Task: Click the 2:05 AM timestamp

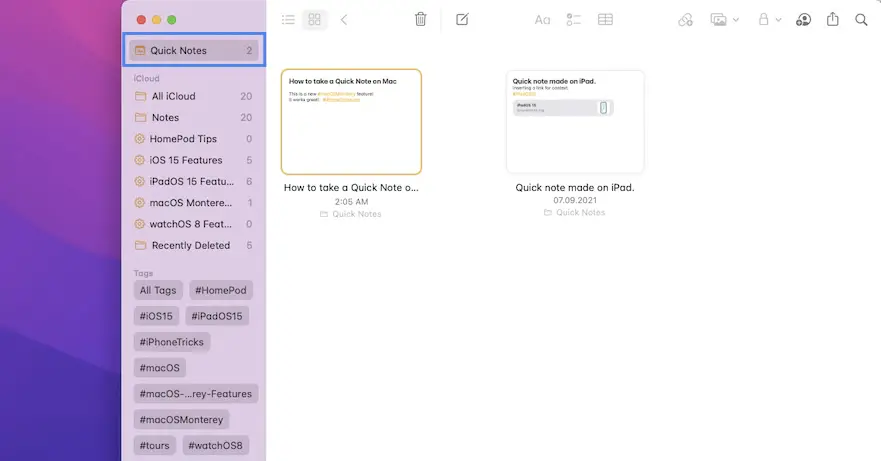Action: click(352, 202)
